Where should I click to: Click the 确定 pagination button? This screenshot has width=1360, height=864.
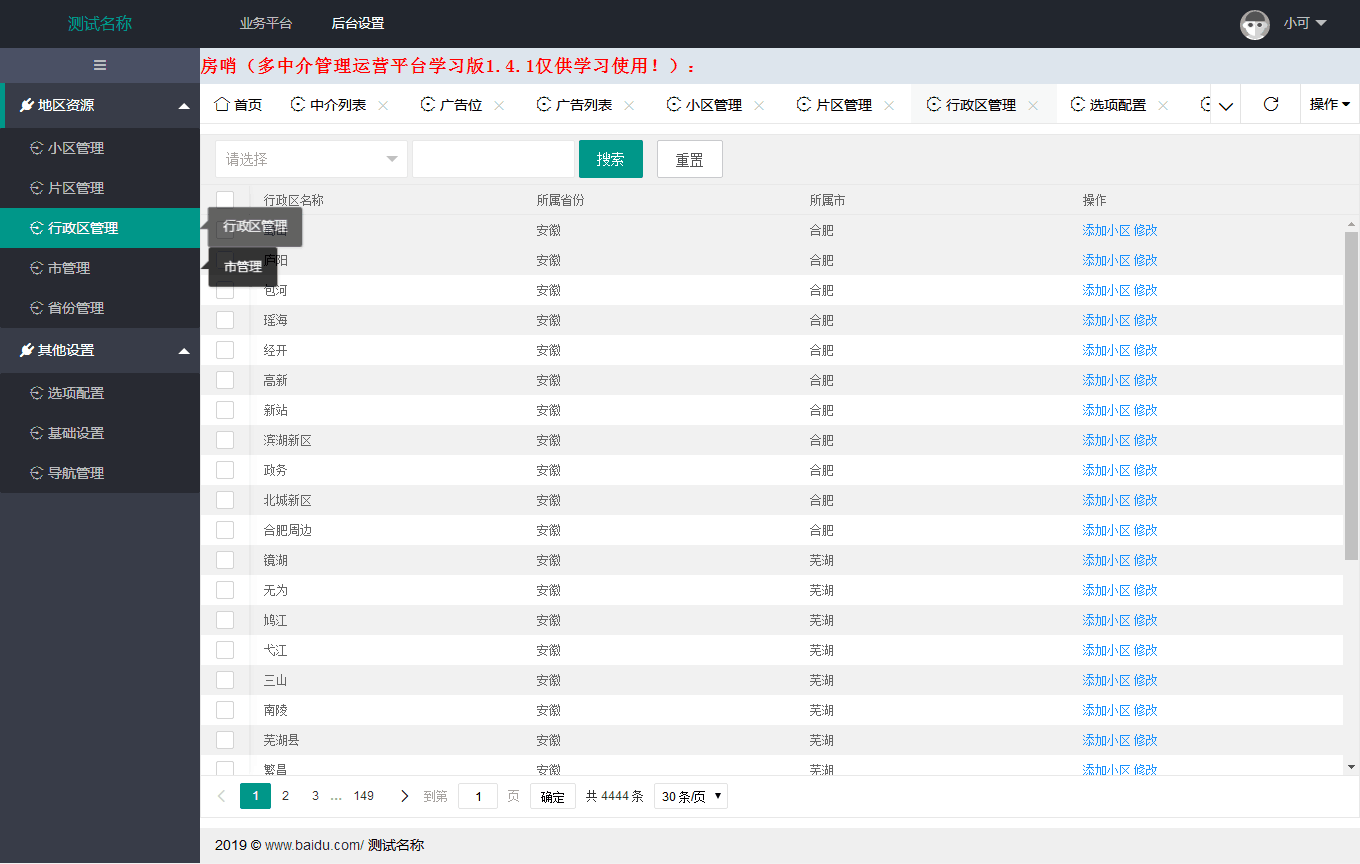pyautogui.click(x=553, y=796)
